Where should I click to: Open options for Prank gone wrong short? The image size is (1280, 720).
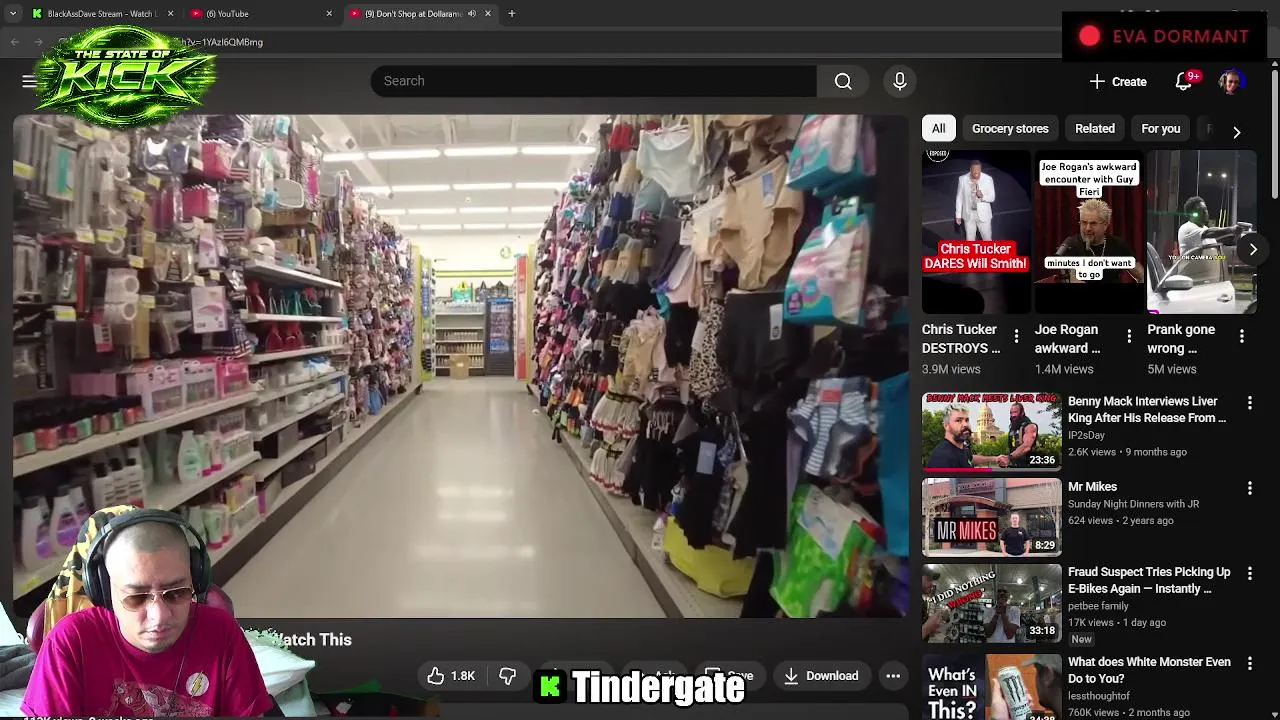[x=1242, y=336]
